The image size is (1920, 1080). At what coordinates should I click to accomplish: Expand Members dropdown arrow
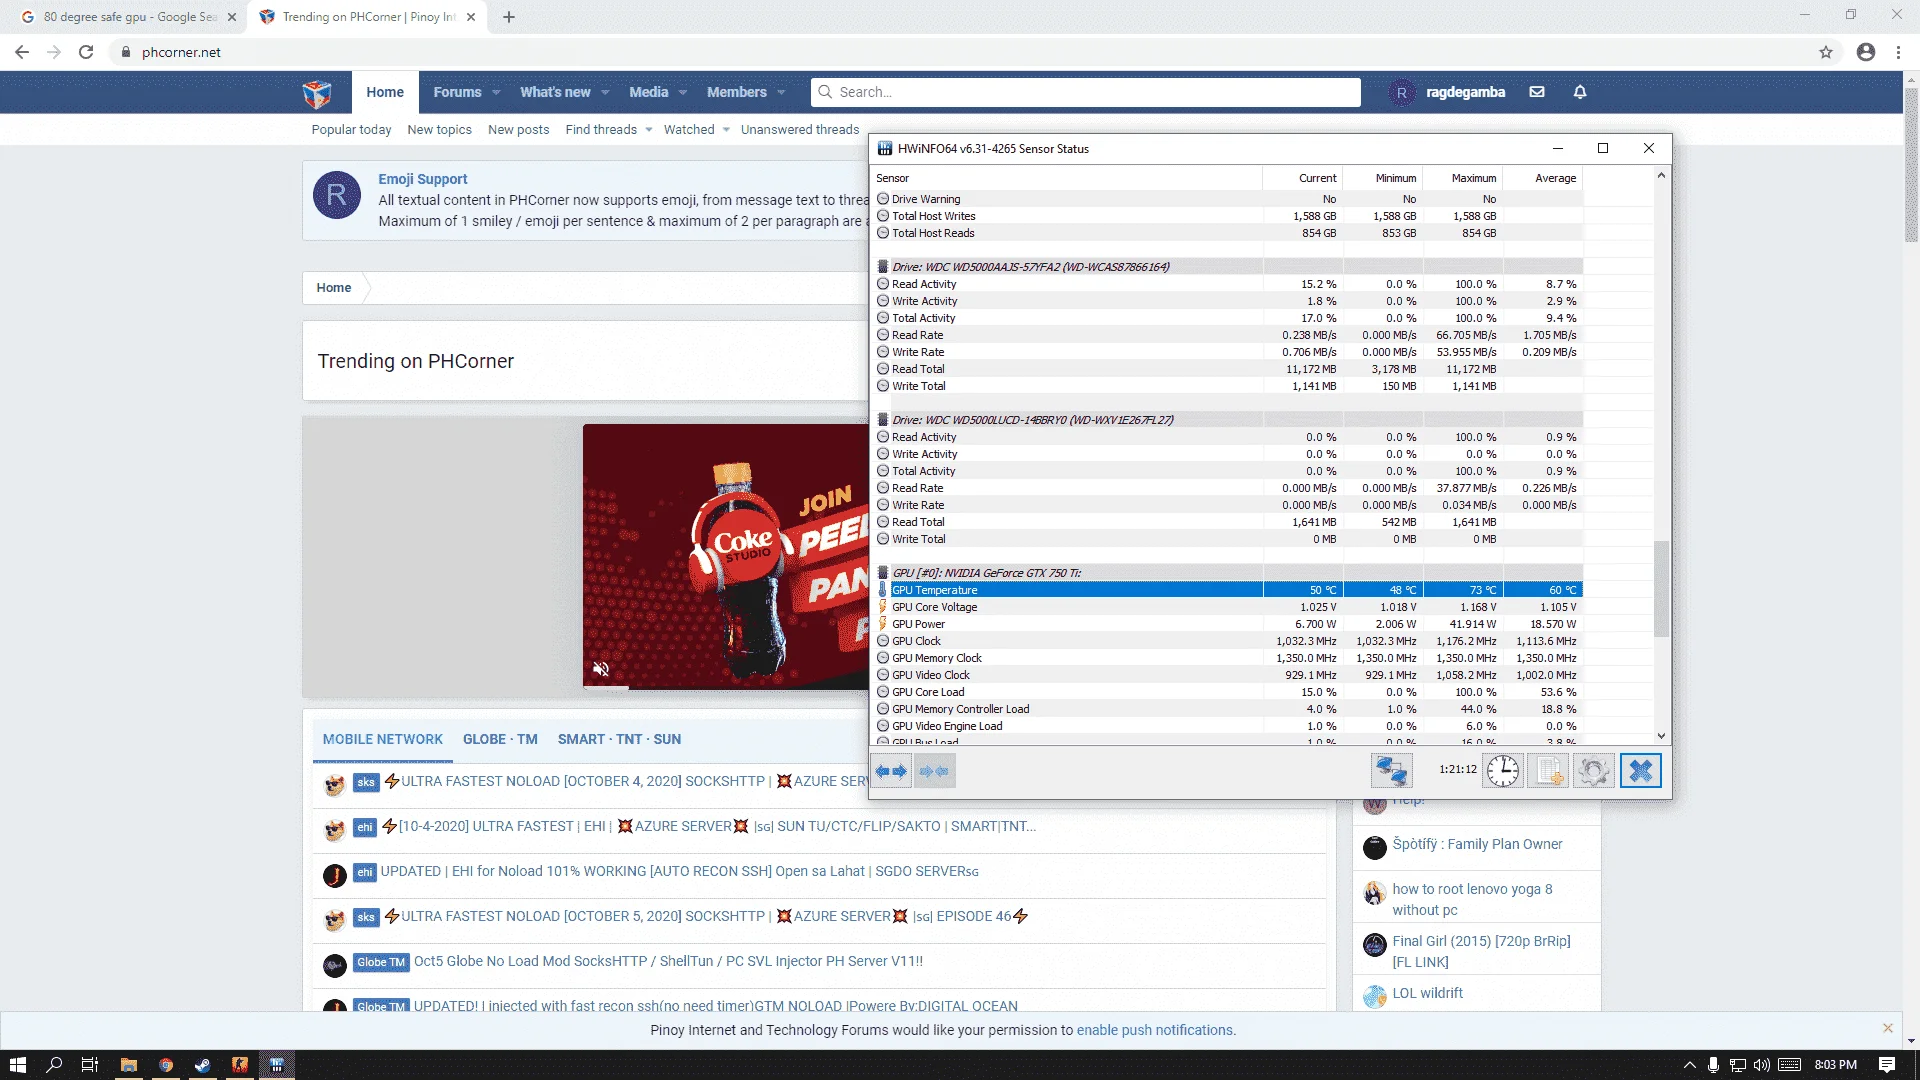click(x=781, y=92)
